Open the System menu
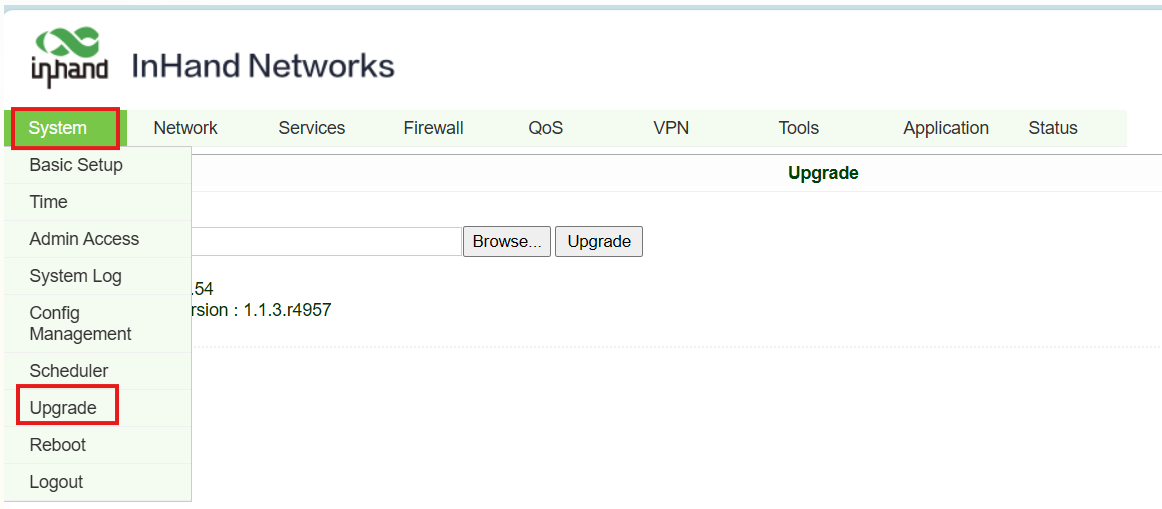Image resolution: width=1162 pixels, height=509 pixels. [x=58, y=128]
